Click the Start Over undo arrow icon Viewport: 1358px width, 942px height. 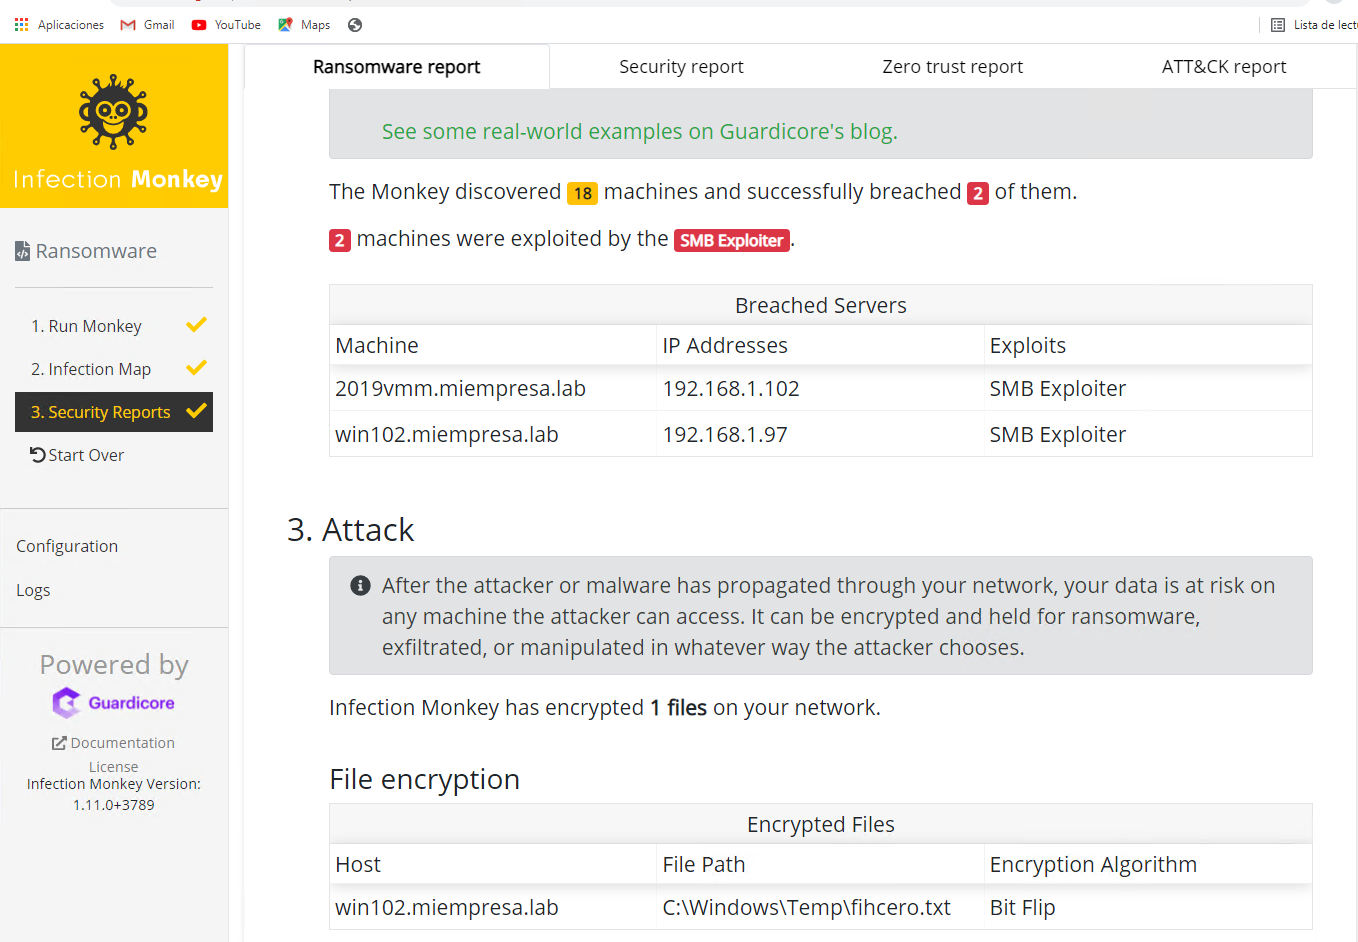tap(38, 455)
